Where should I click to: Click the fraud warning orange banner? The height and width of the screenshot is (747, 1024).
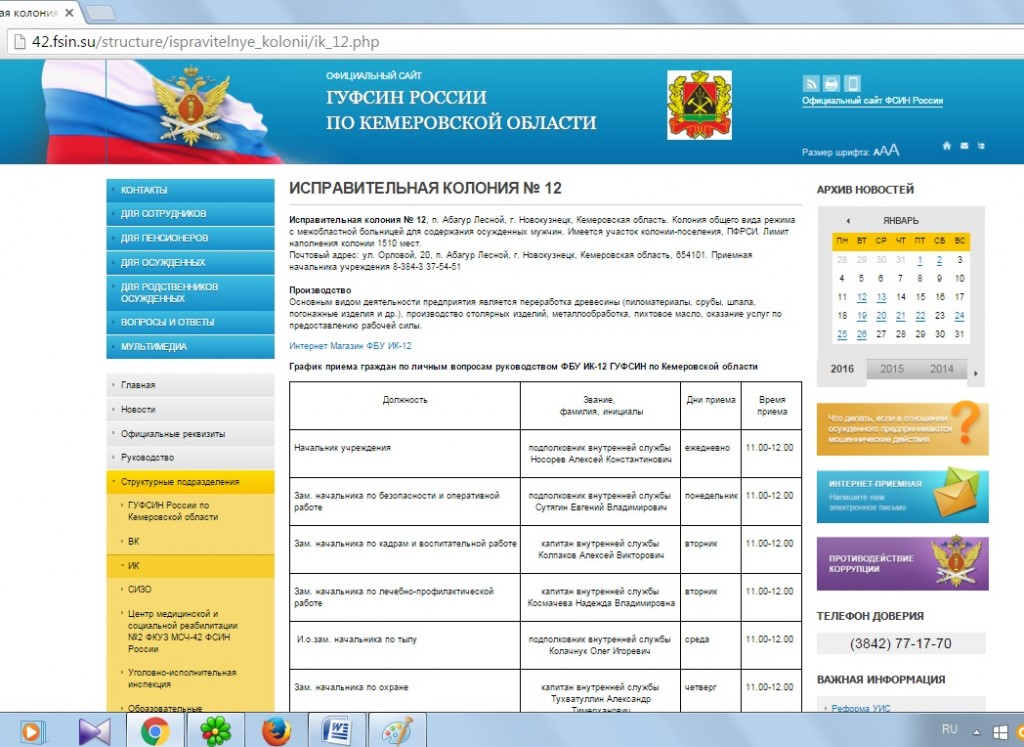click(x=903, y=428)
